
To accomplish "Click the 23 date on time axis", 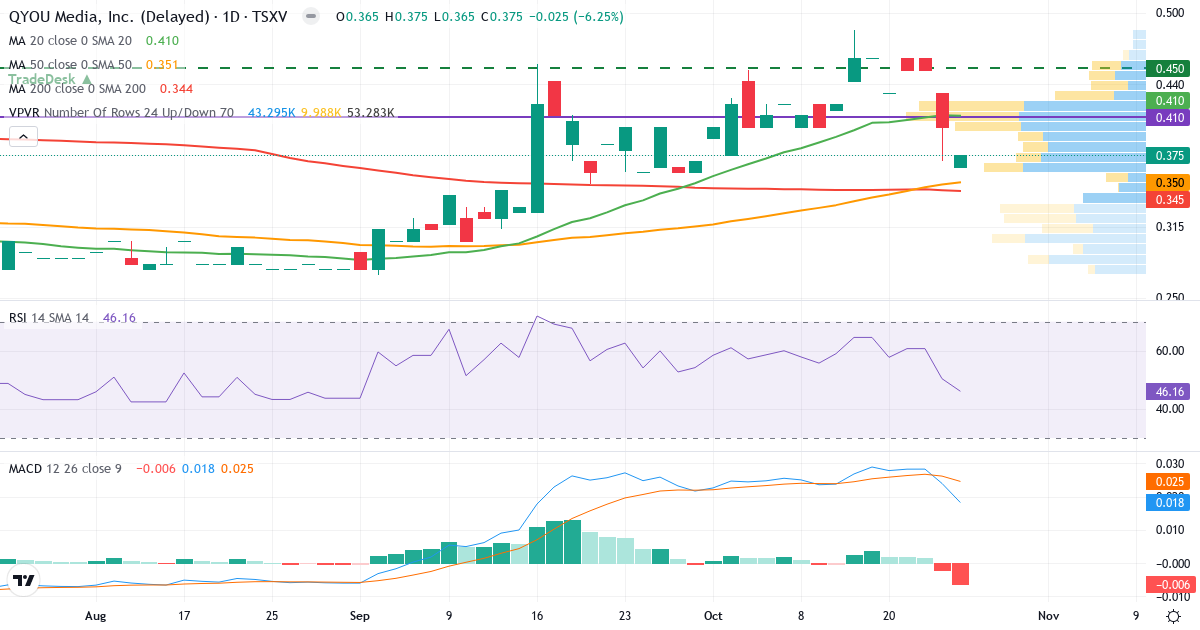I will click(x=625, y=616).
